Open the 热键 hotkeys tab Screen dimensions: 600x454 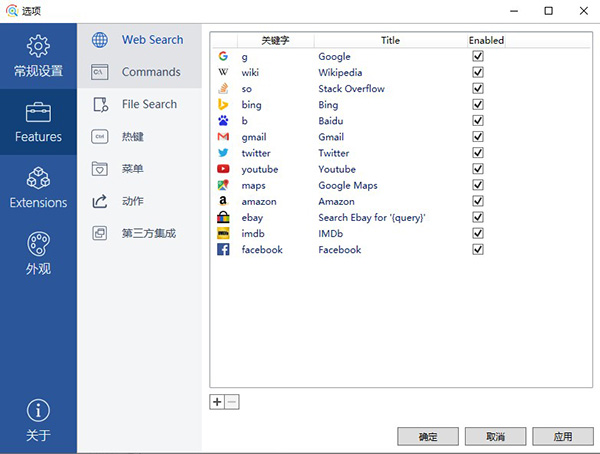point(133,136)
